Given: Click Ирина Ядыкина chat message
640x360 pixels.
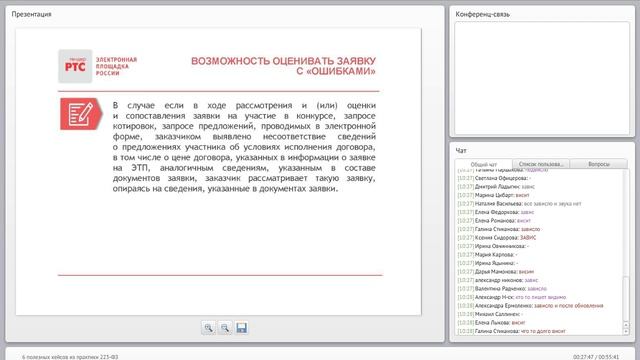Looking at the screenshot, I should pyautogui.click(x=488, y=263).
